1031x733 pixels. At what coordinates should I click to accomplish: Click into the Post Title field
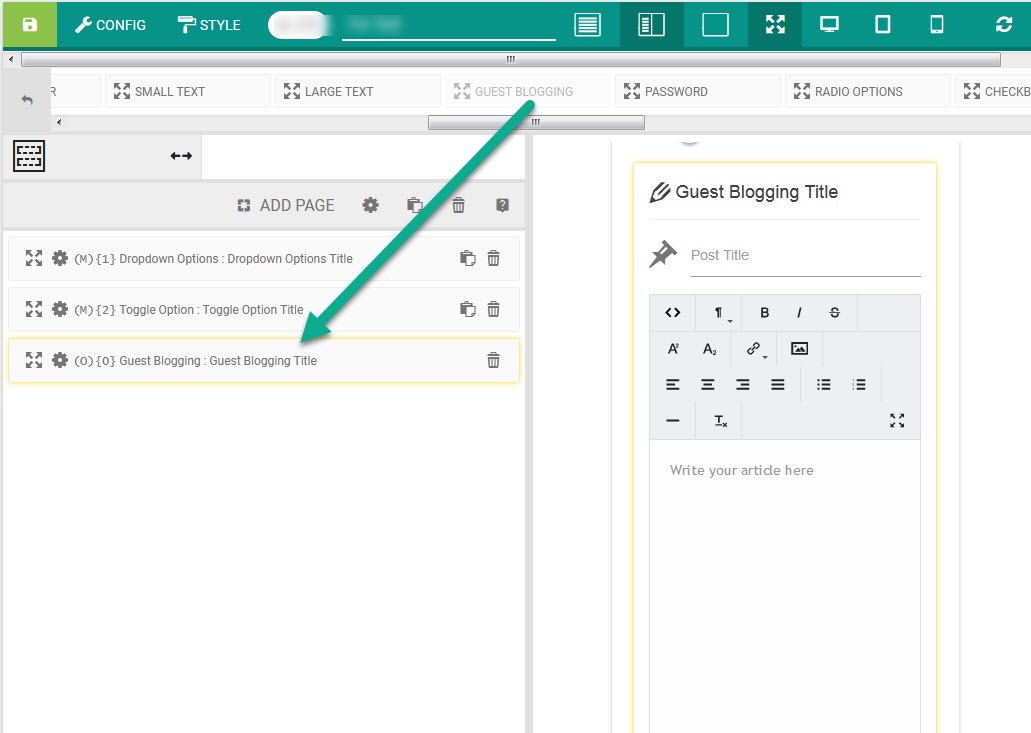pos(805,255)
